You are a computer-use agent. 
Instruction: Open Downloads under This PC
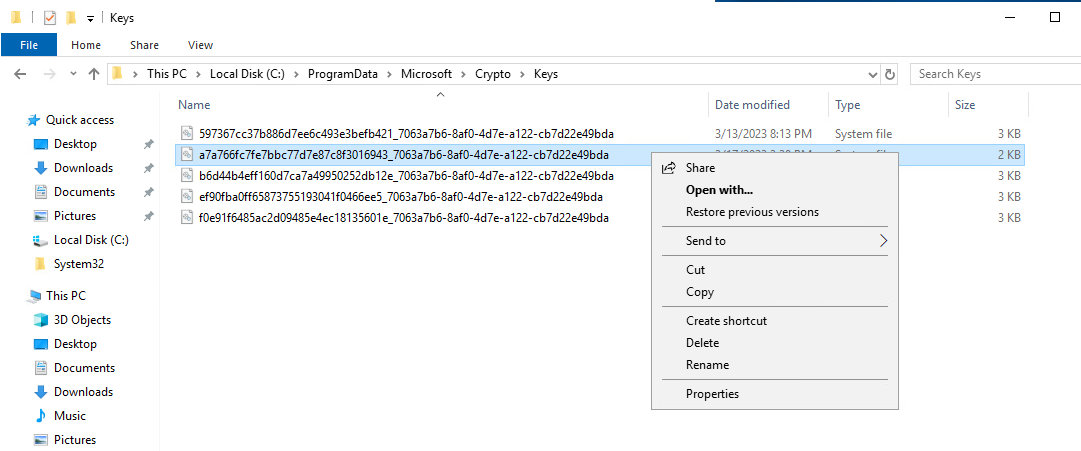[83, 392]
